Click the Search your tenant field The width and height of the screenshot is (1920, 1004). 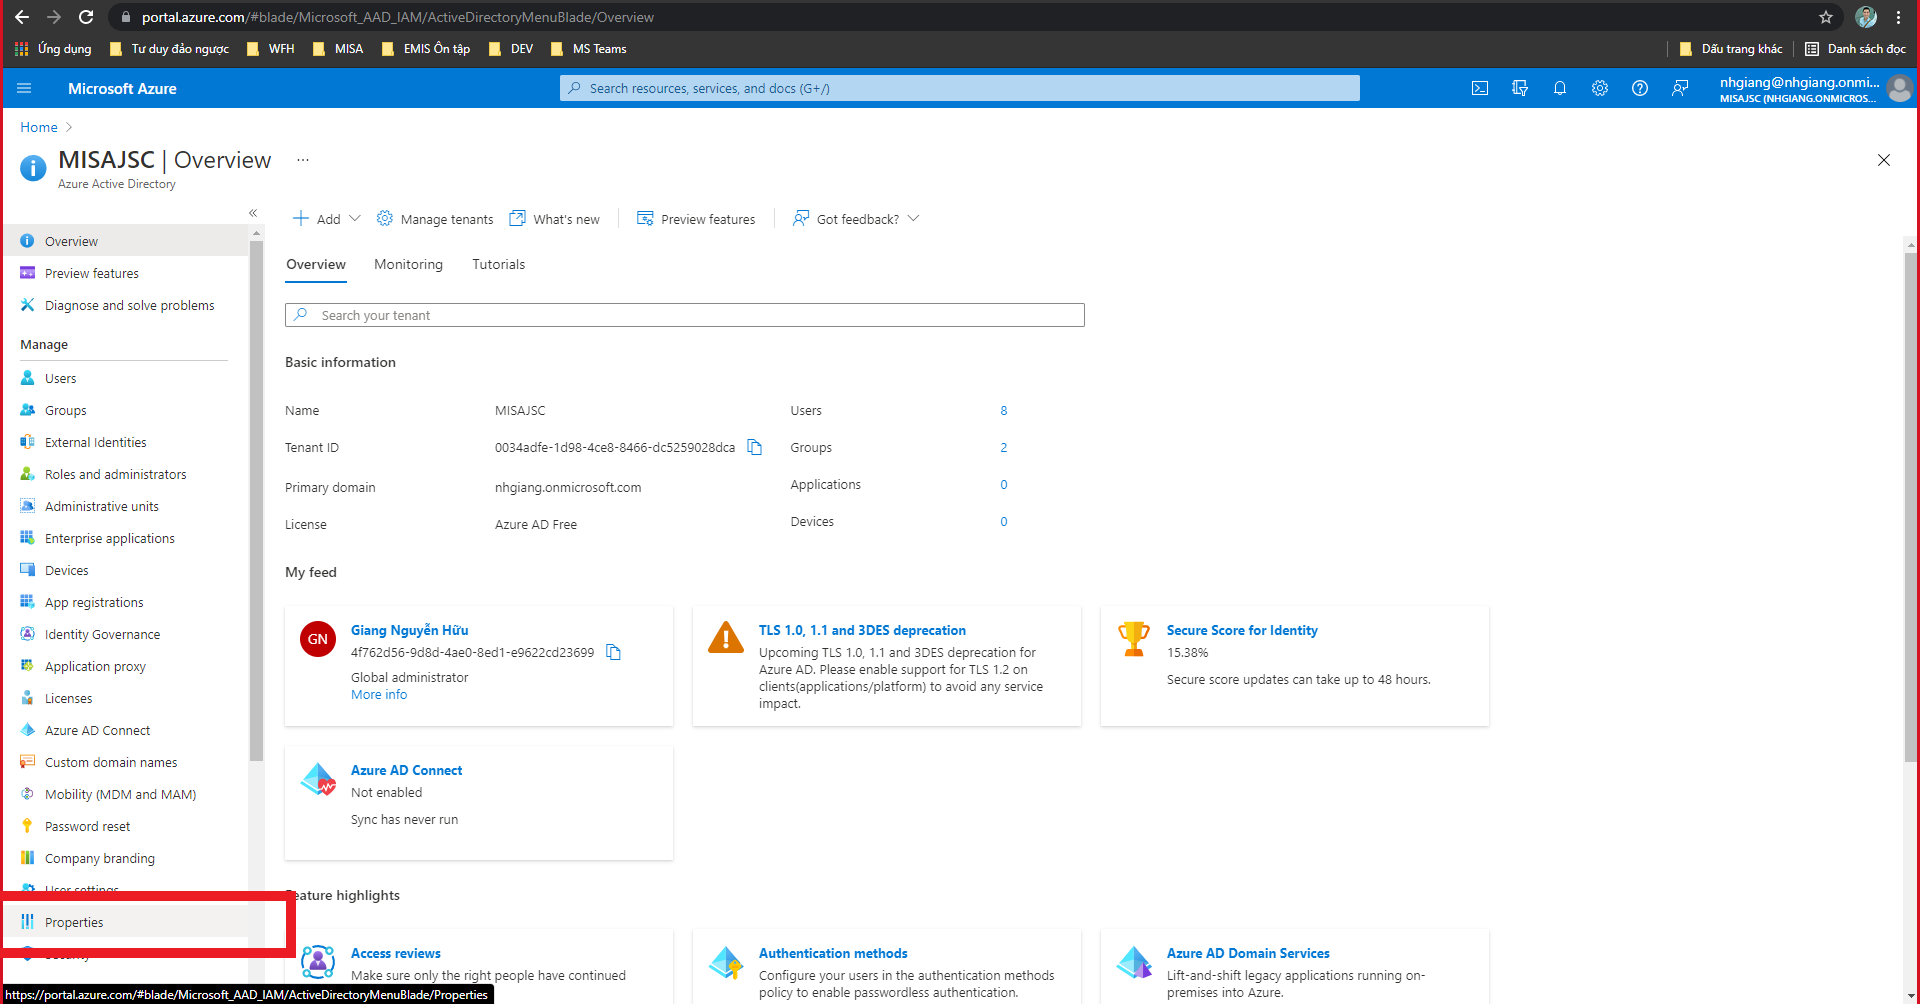pos(685,315)
